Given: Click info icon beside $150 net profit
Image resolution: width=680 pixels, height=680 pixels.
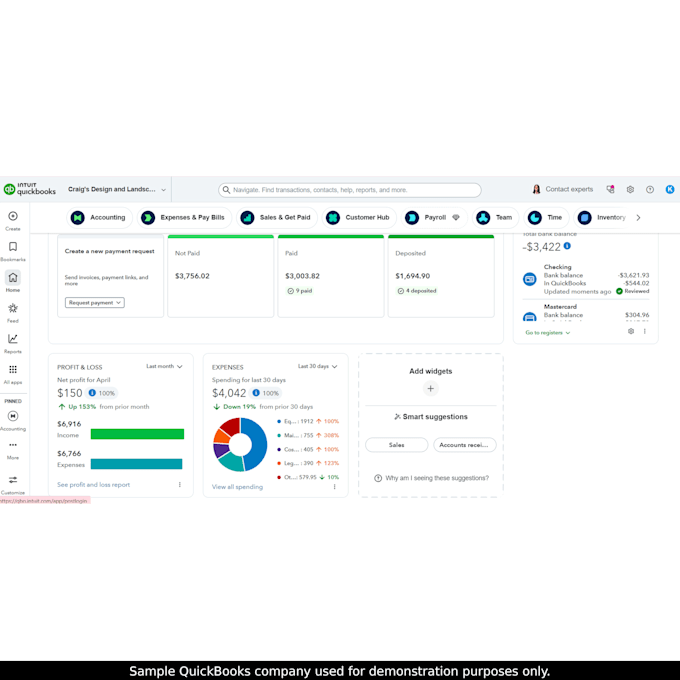Looking at the screenshot, I should [92, 393].
